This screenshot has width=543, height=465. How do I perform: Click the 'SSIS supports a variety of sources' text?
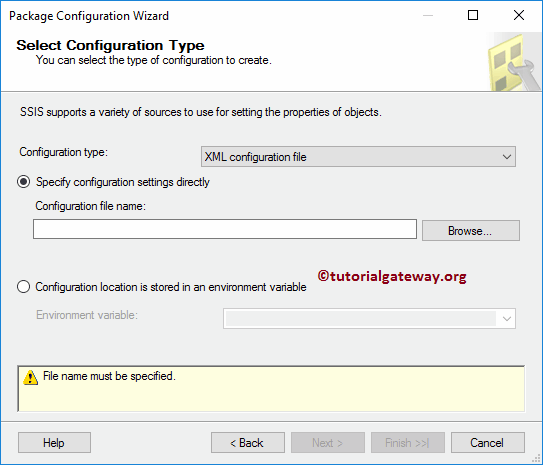point(201,112)
